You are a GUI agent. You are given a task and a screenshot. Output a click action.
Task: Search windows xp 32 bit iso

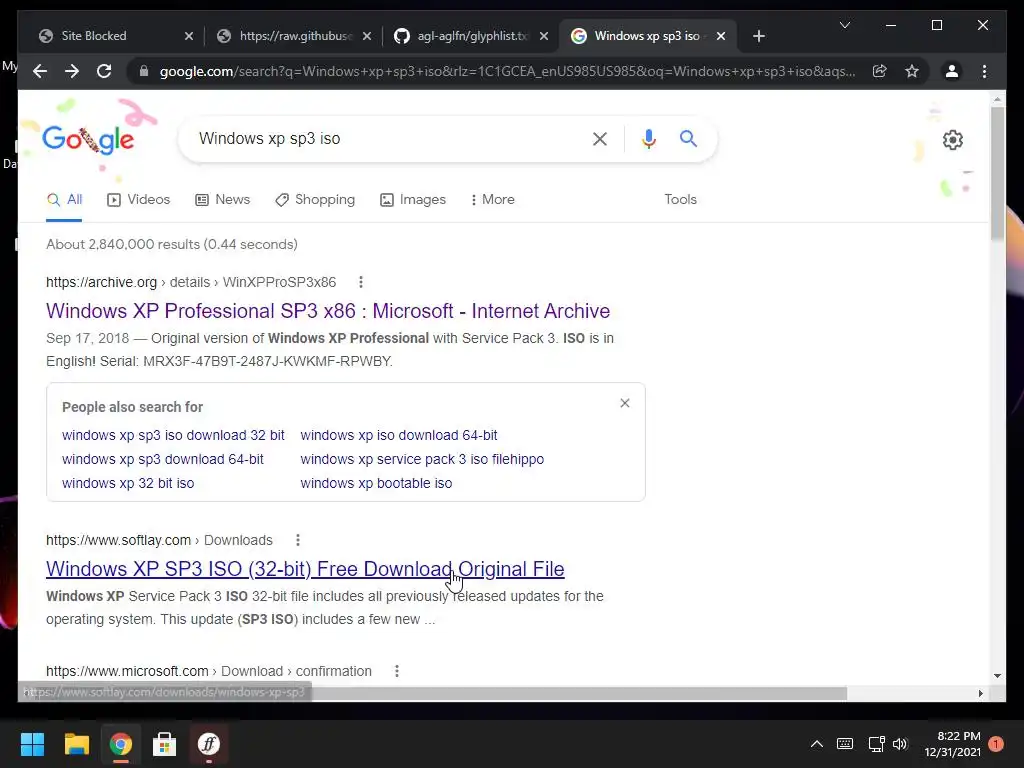tap(128, 483)
